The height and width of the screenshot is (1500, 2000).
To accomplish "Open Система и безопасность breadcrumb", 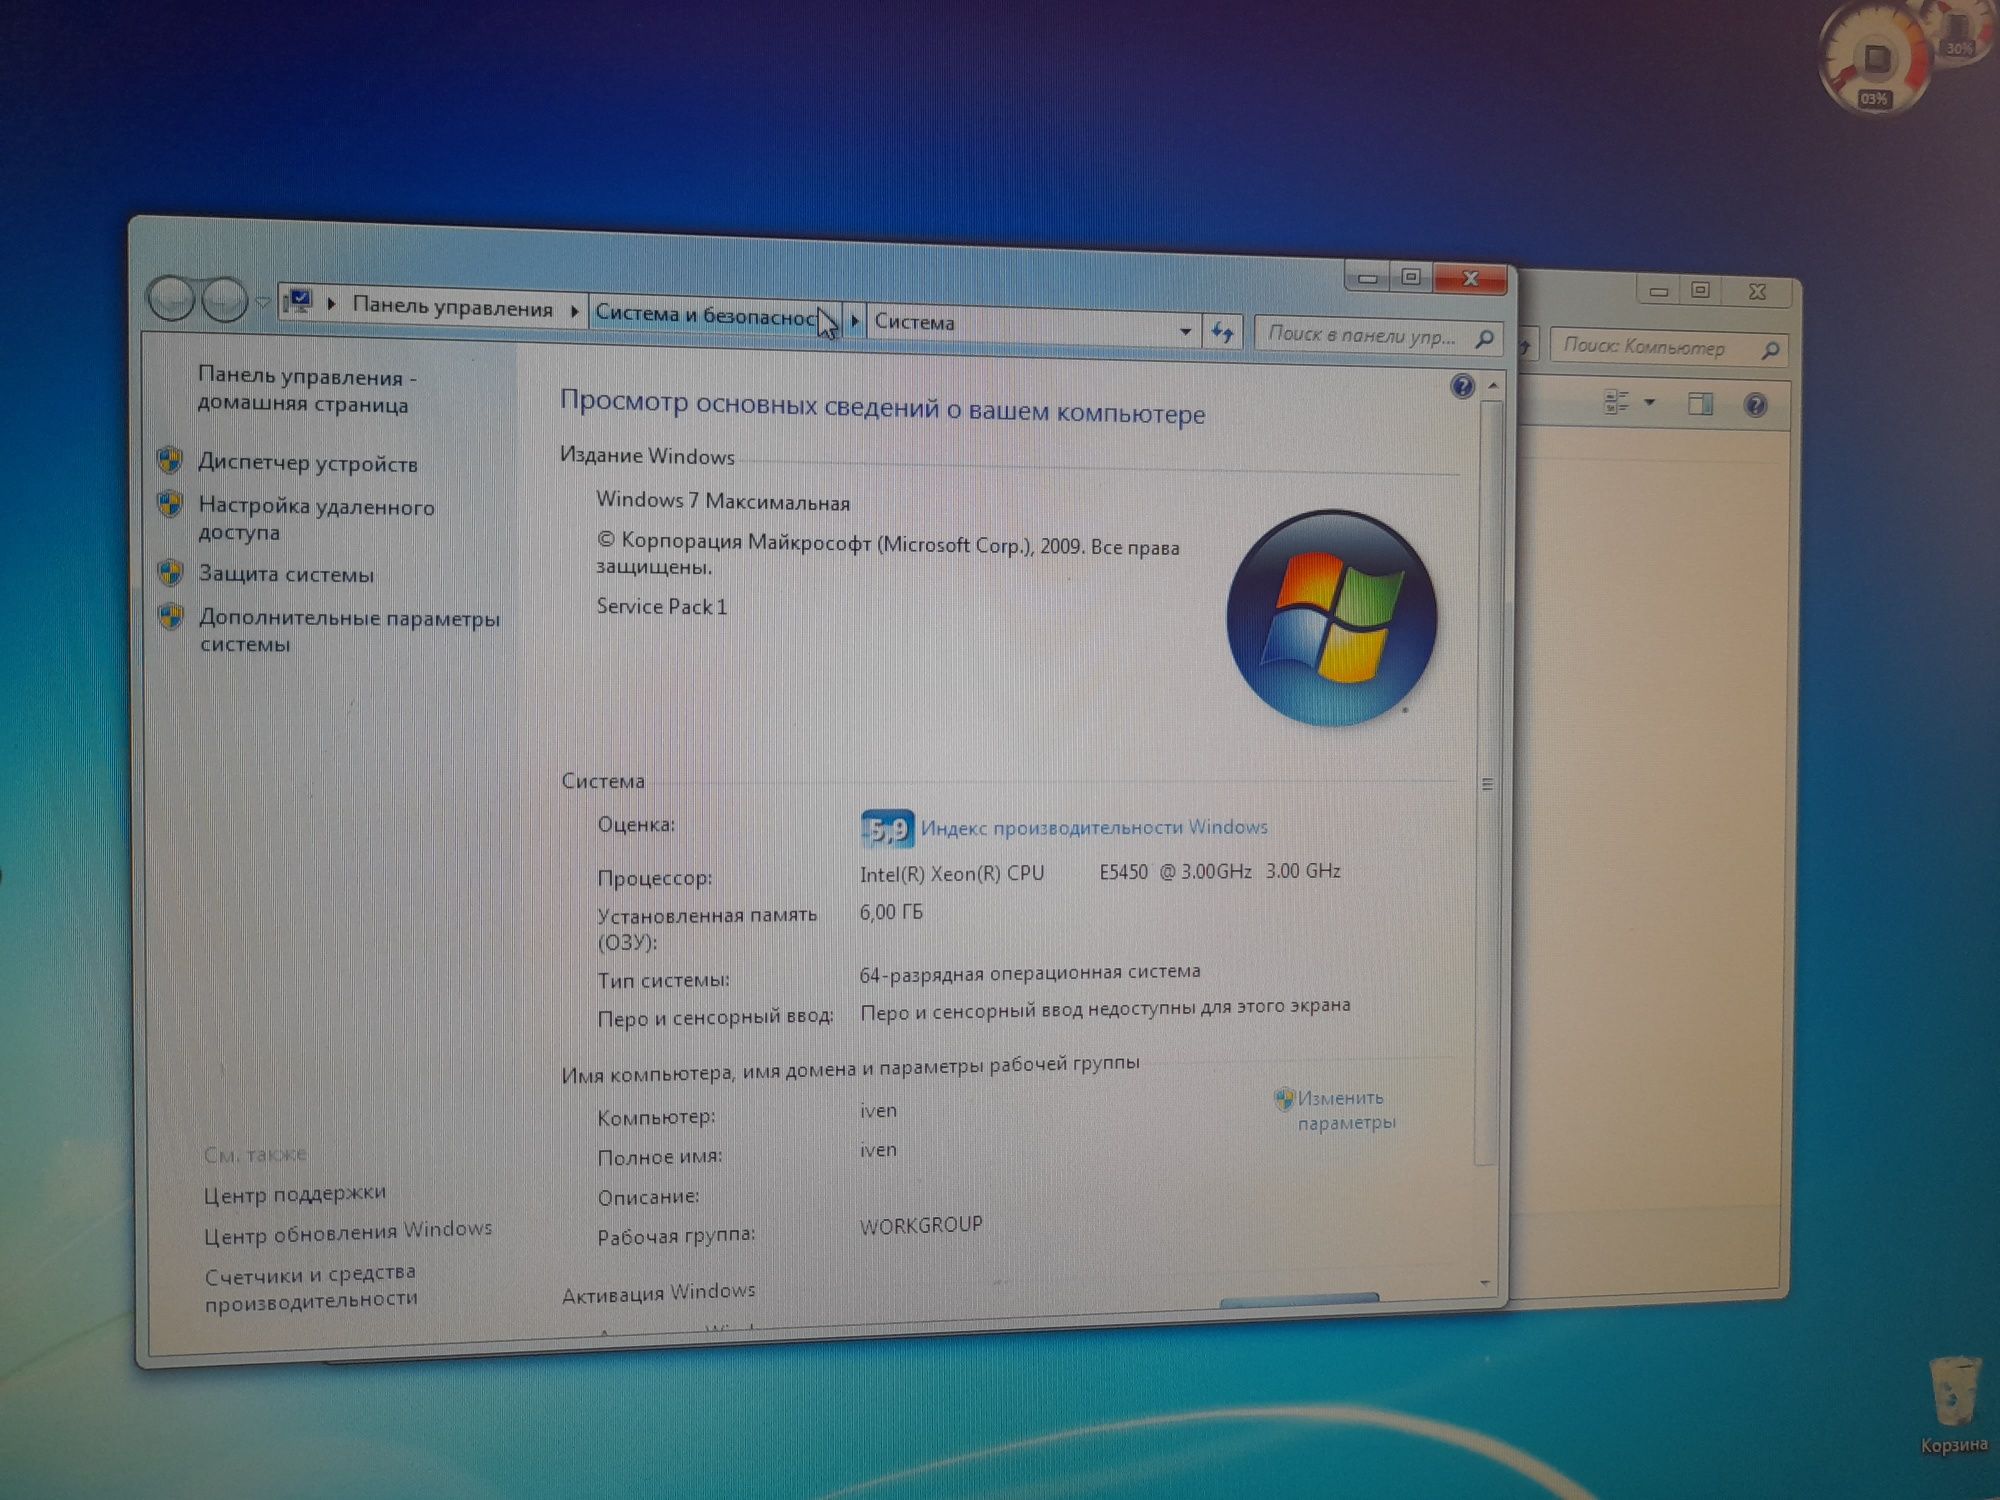I will pos(707,316).
